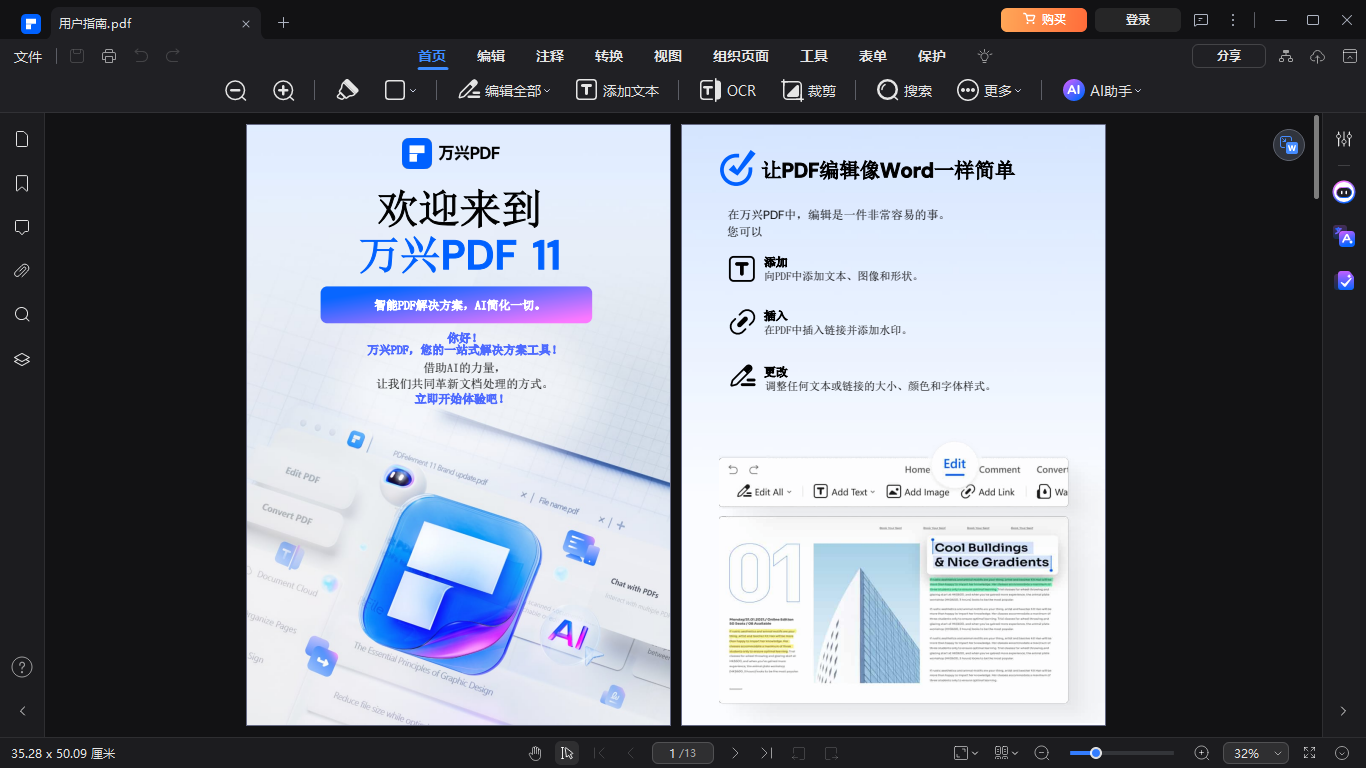Close the 用户指南.pdf tab
1366x768 pixels.
(246, 23)
